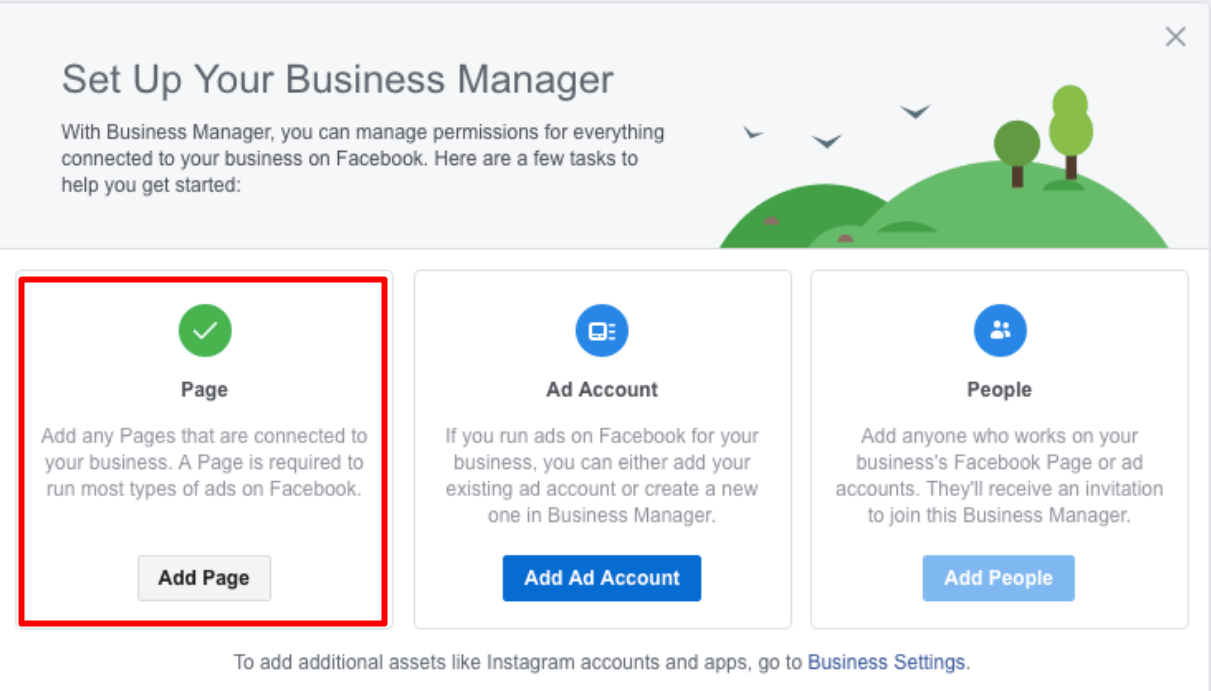This screenshot has width=1211, height=691.
Task: Click the green checkmark Page icon
Action: [205, 330]
